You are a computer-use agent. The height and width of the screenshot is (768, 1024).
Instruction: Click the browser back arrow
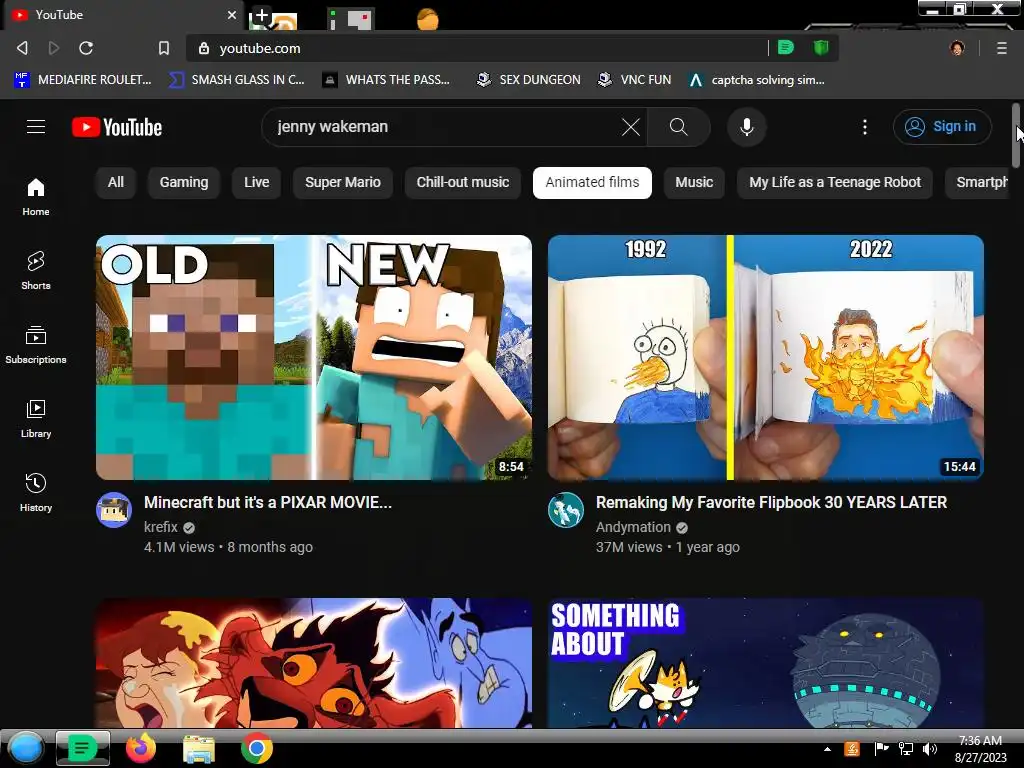(x=22, y=48)
